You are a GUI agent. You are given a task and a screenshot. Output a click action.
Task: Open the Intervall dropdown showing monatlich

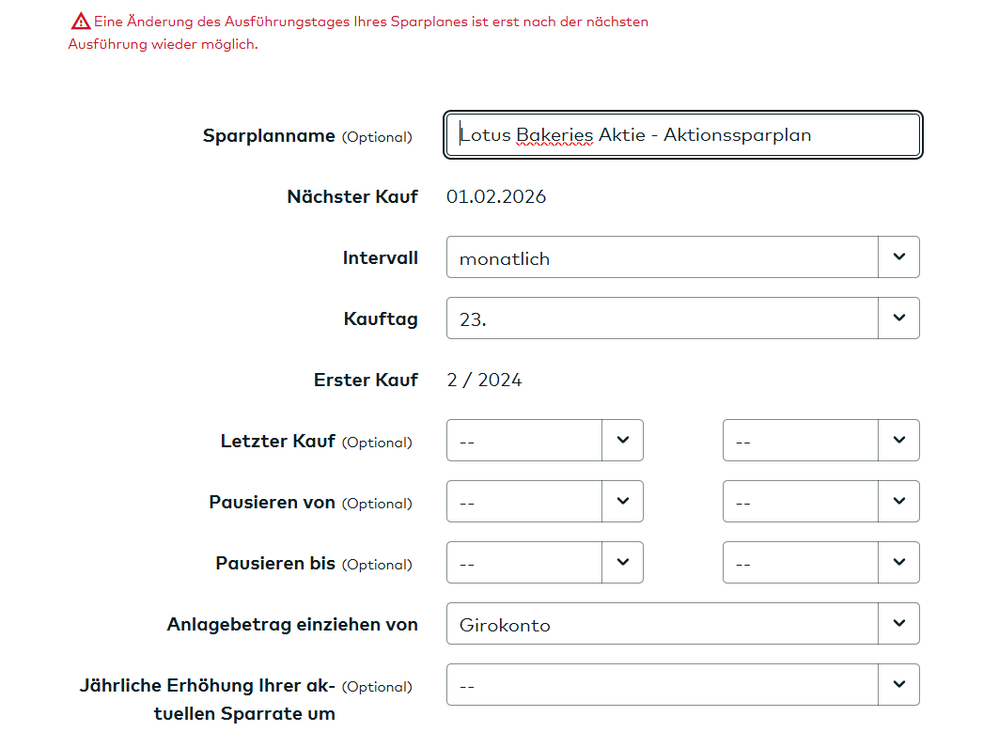coord(682,257)
